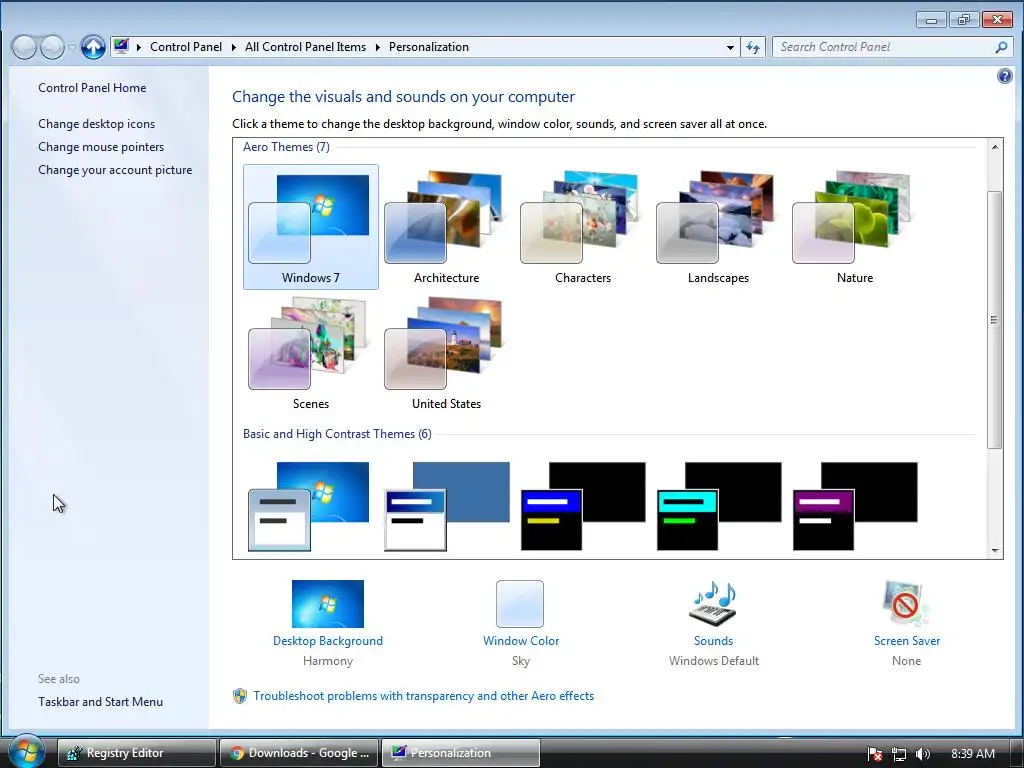Click the Sounds link text
1024x768 pixels.
click(713, 641)
